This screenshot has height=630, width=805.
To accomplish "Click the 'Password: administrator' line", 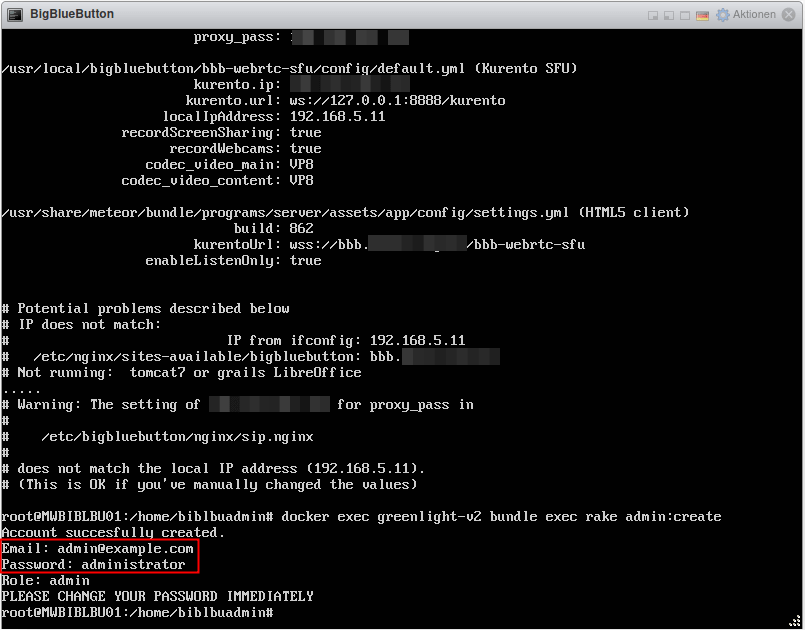I will pos(93,565).
